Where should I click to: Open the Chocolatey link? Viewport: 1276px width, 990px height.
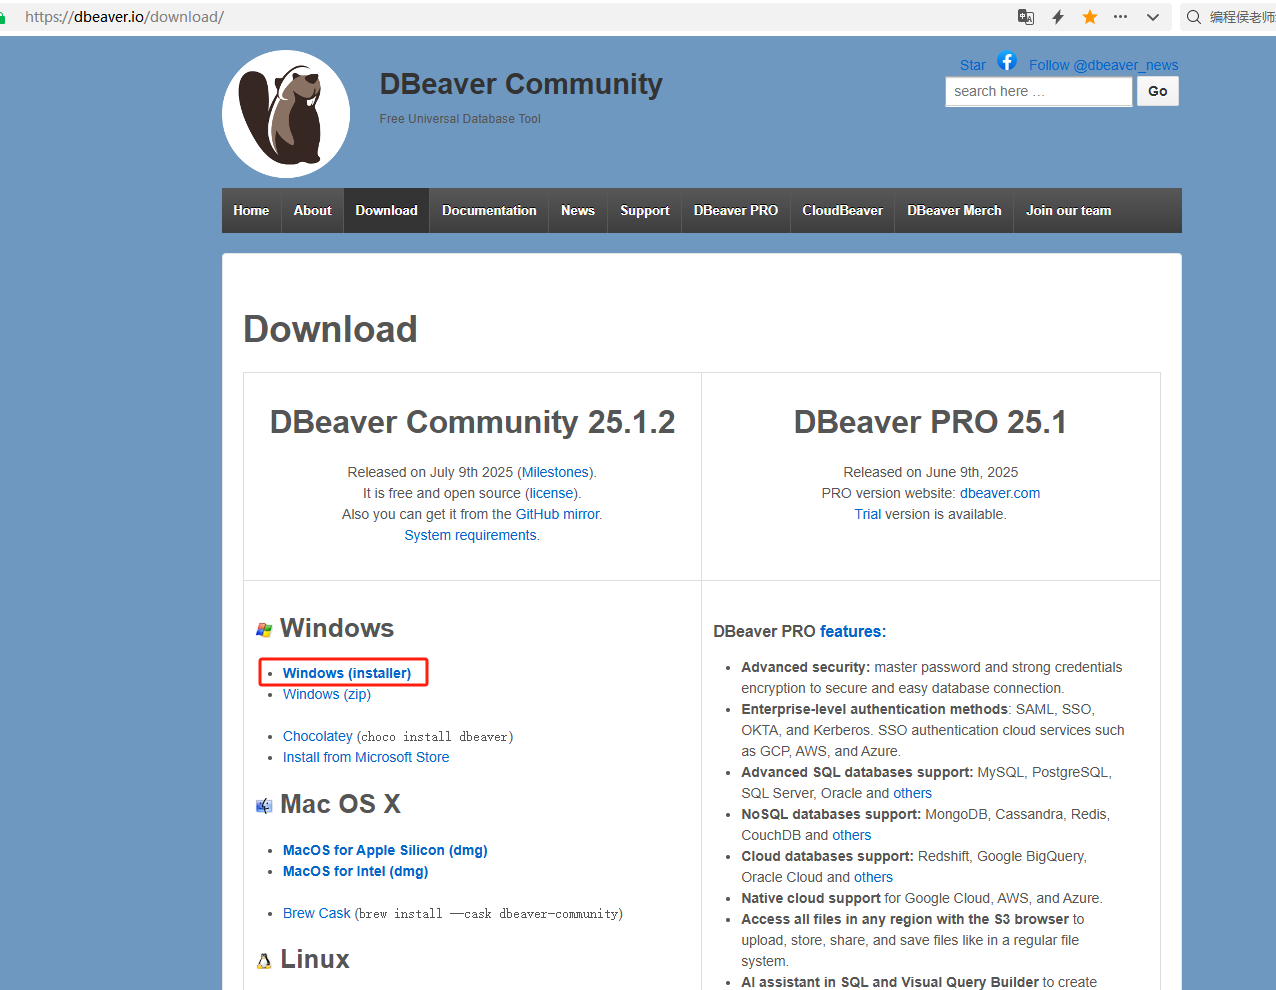tap(318, 736)
